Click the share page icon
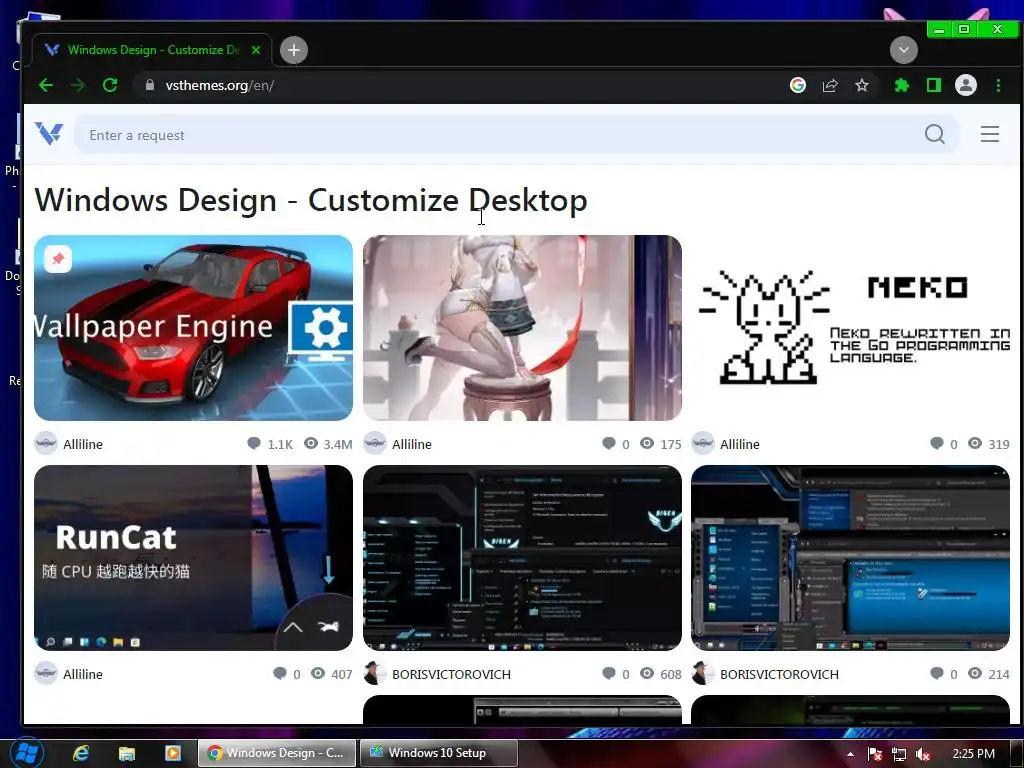 point(830,85)
